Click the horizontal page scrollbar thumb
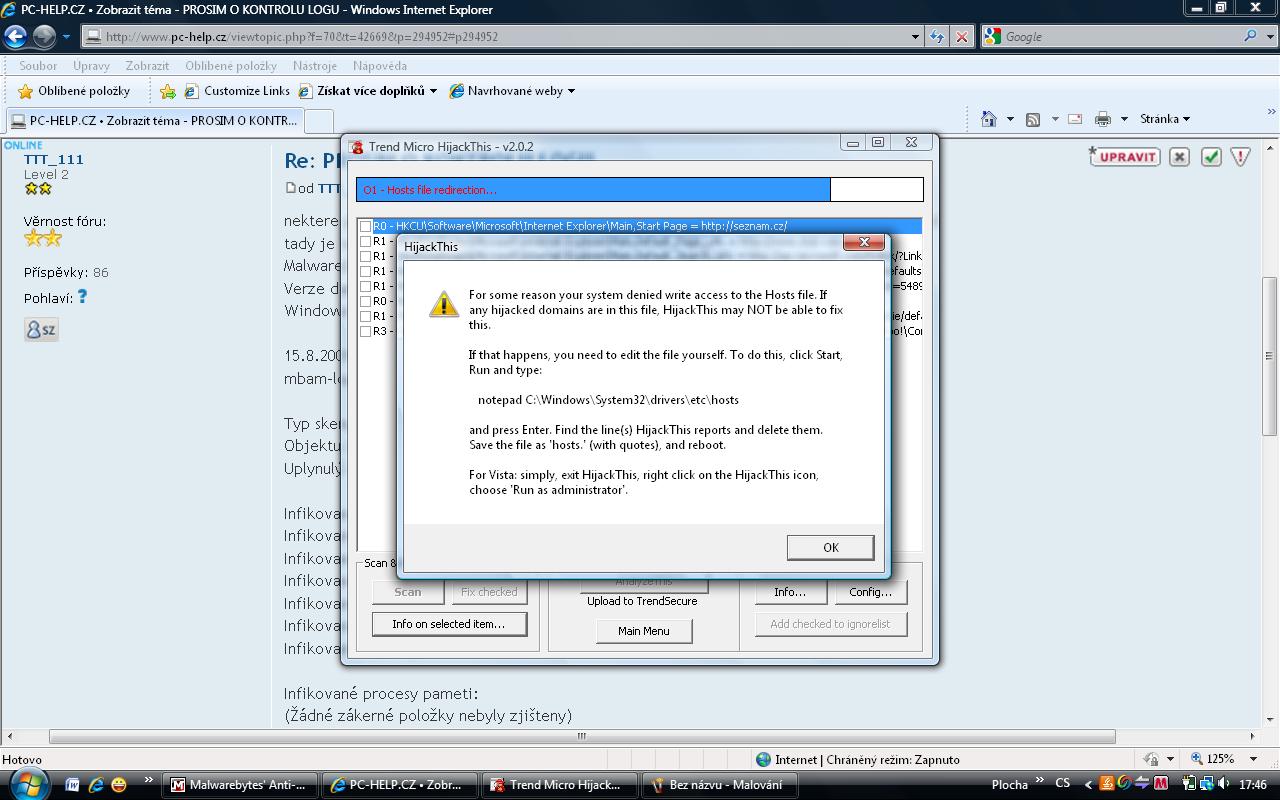The image size is (1280, 800). click(582, 737)
